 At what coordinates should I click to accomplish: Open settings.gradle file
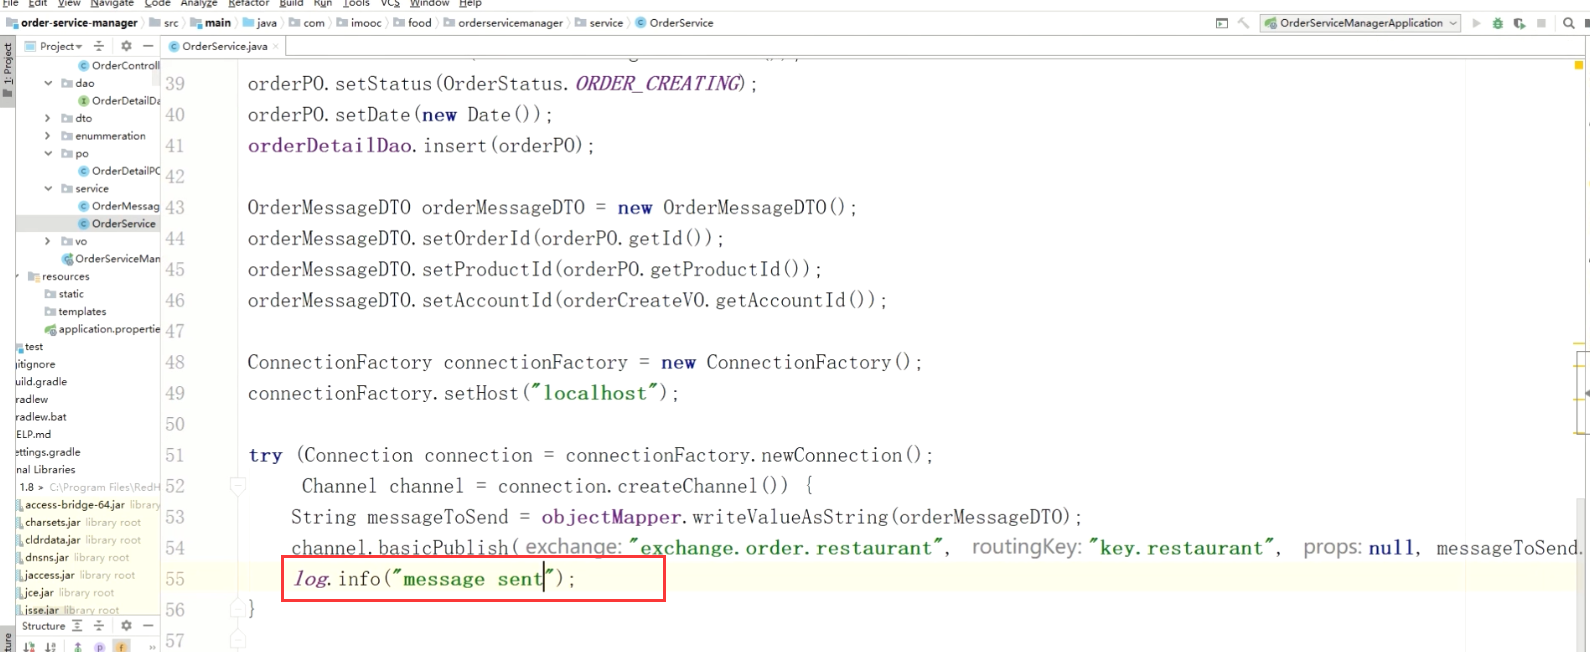48,451
